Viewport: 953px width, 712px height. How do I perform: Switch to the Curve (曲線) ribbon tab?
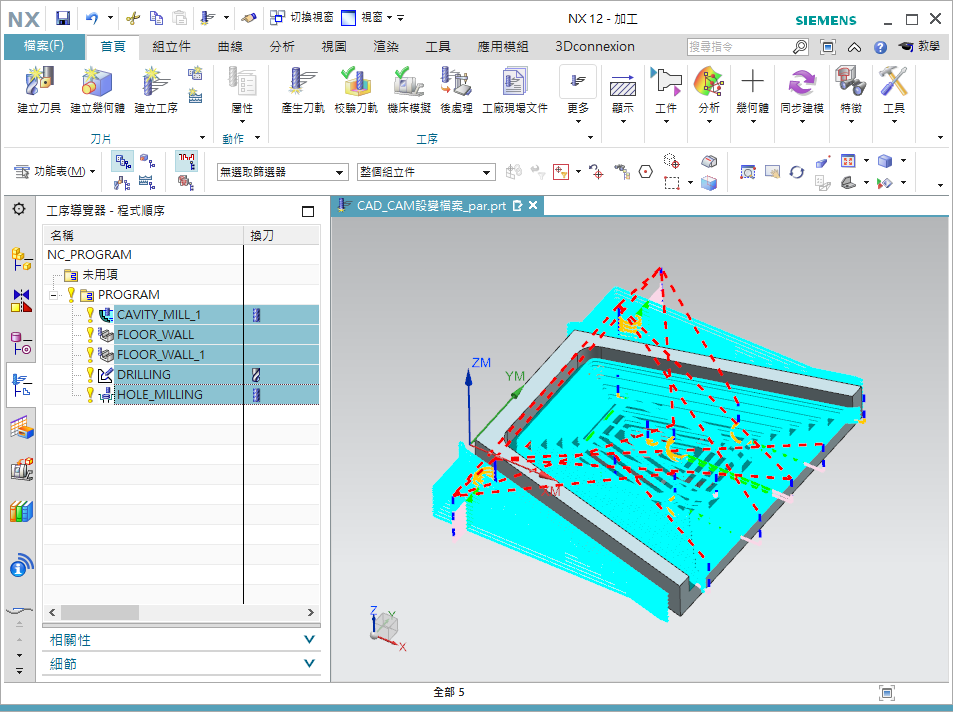point(230,47)
